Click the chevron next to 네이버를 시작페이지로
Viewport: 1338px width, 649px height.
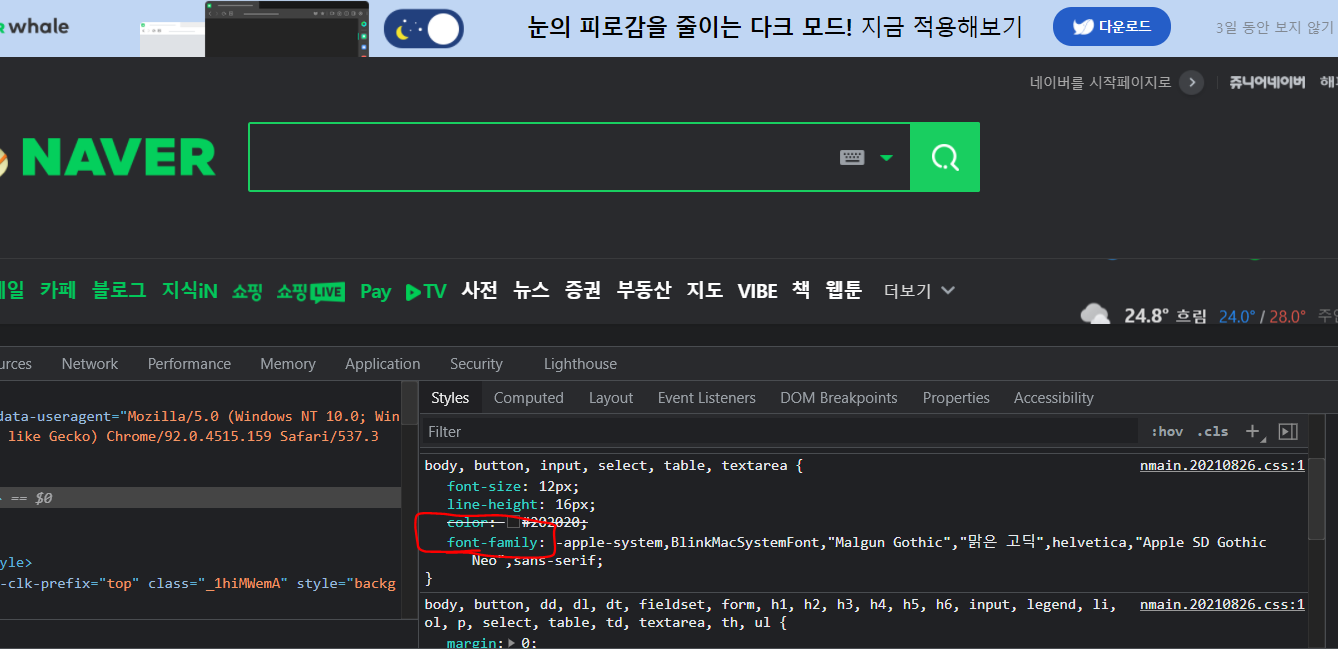click(1191, 83)
